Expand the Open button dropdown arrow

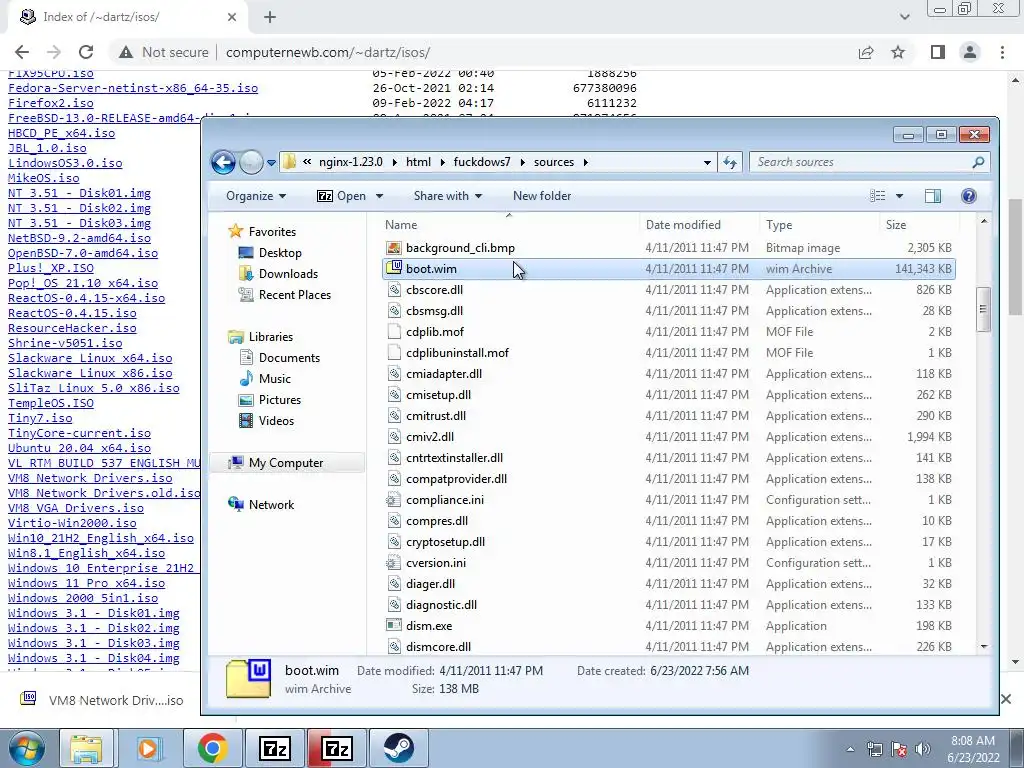(x=379, y=196)
